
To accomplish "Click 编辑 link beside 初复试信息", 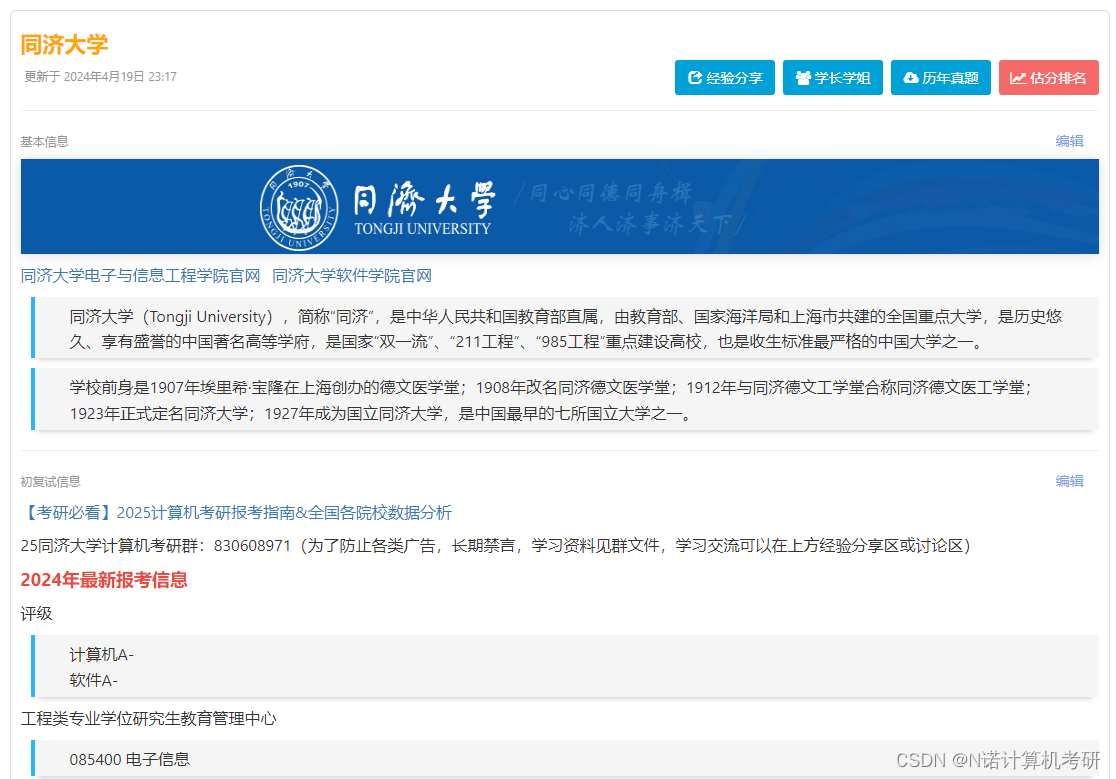I will pos(1069,481).
